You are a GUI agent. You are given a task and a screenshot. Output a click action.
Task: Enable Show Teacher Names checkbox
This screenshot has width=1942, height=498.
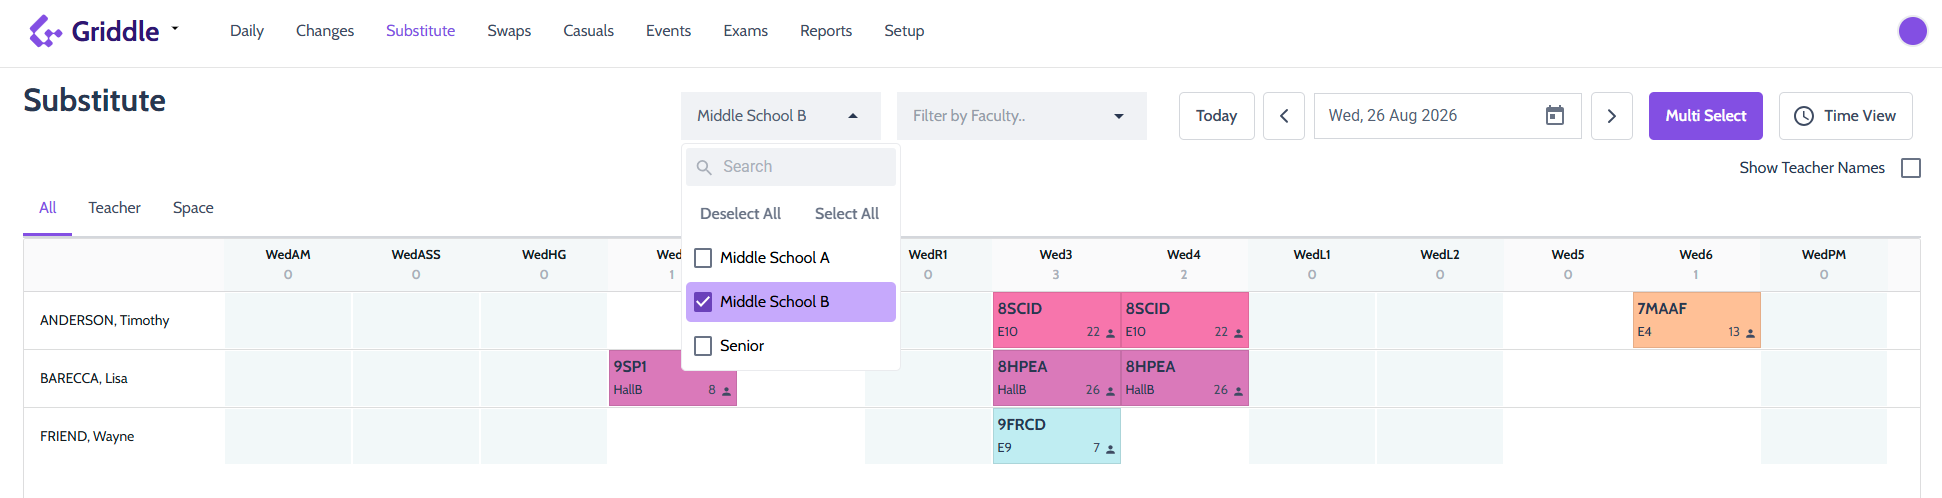(x=1911, y=168)
